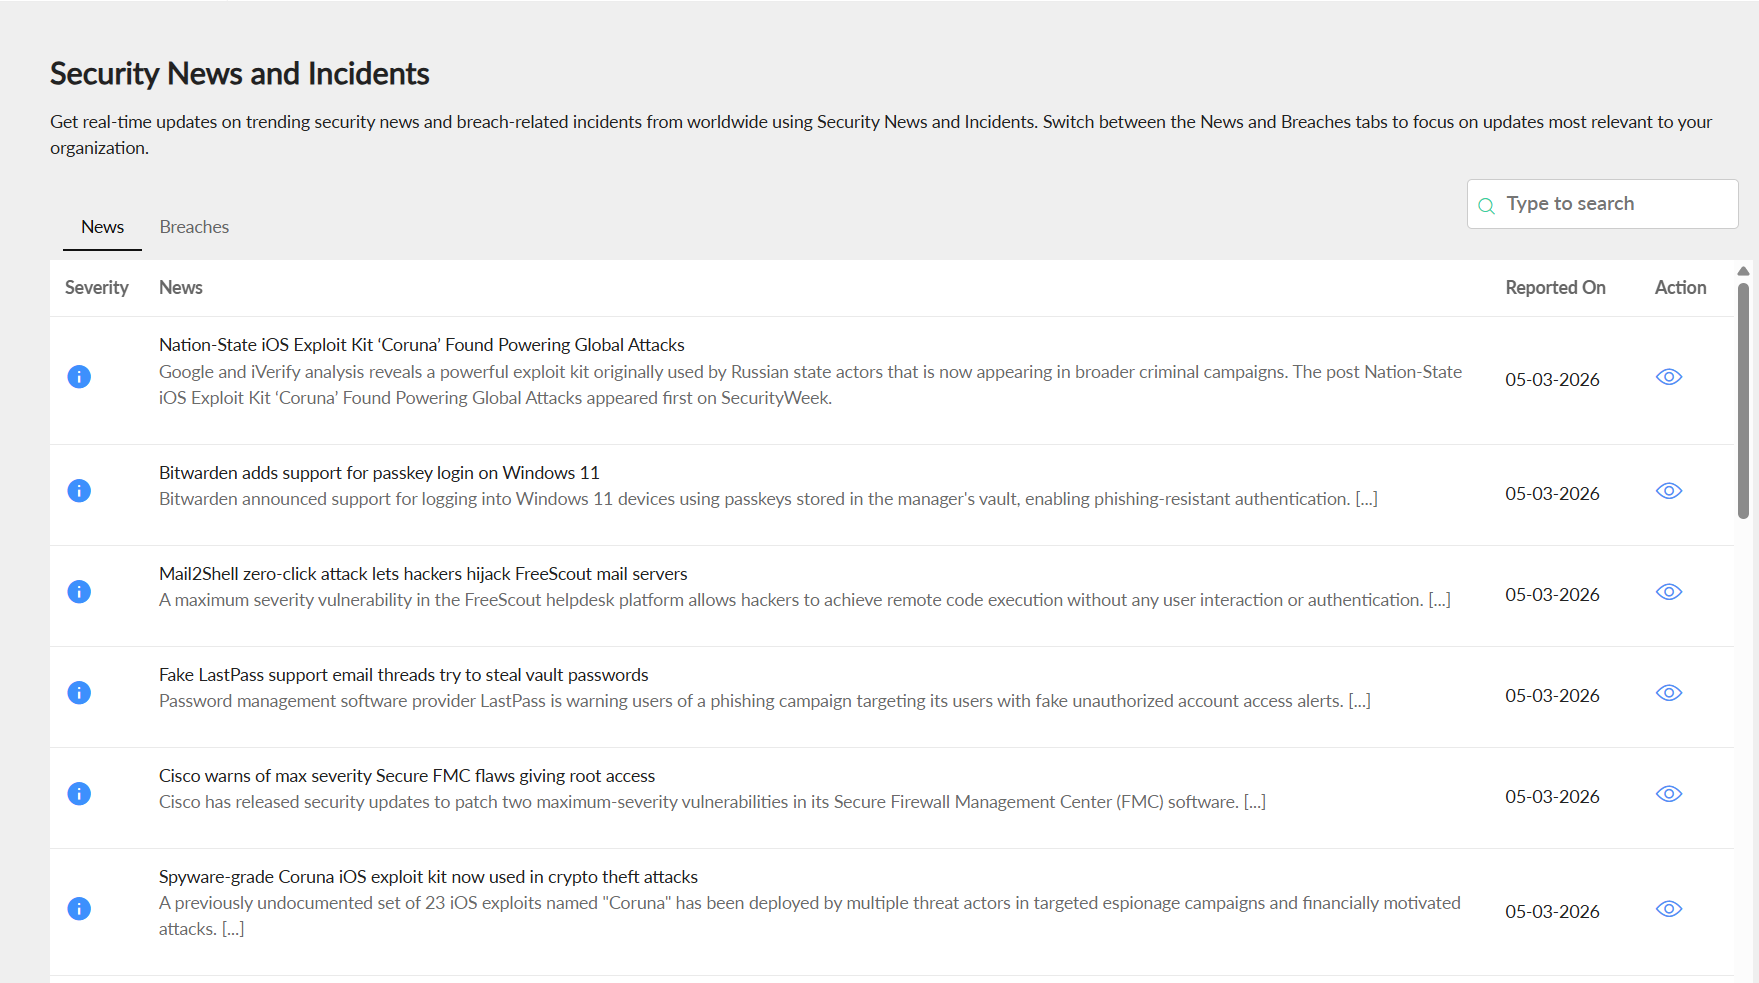This screenshot has width=1759, height=983.
Task: Select the News tab
Action: click(102, 227)
